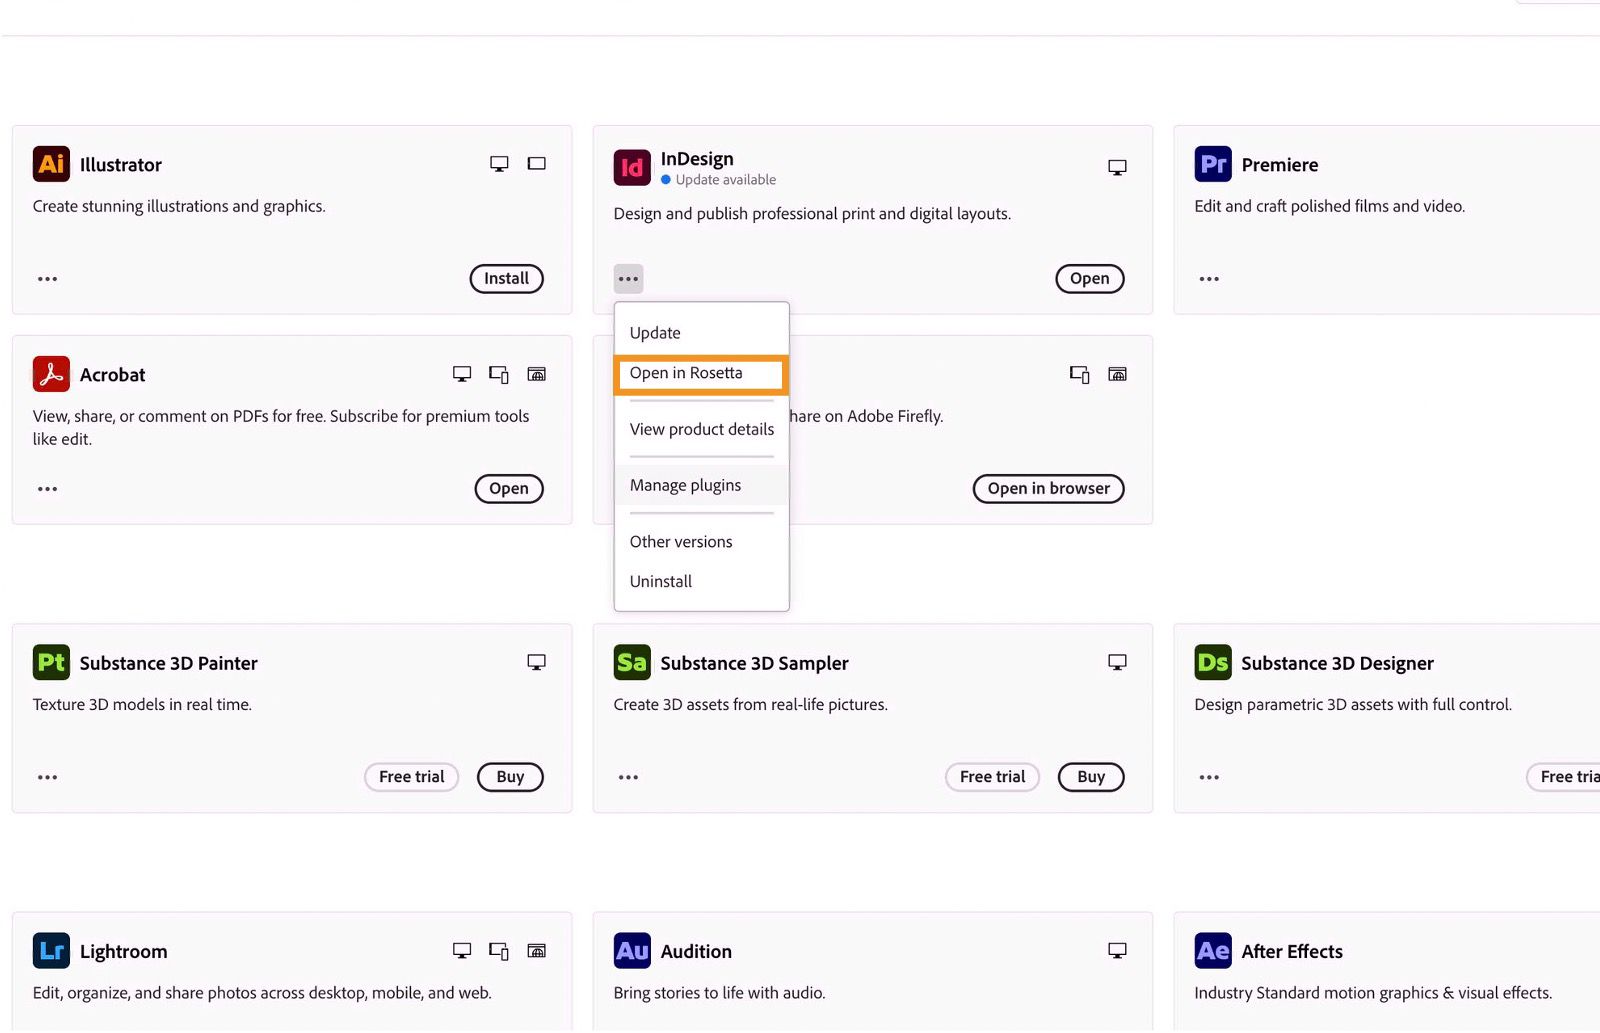
Task: Click the Substance 3D Painter icon
Action: (x=51, y=662)
